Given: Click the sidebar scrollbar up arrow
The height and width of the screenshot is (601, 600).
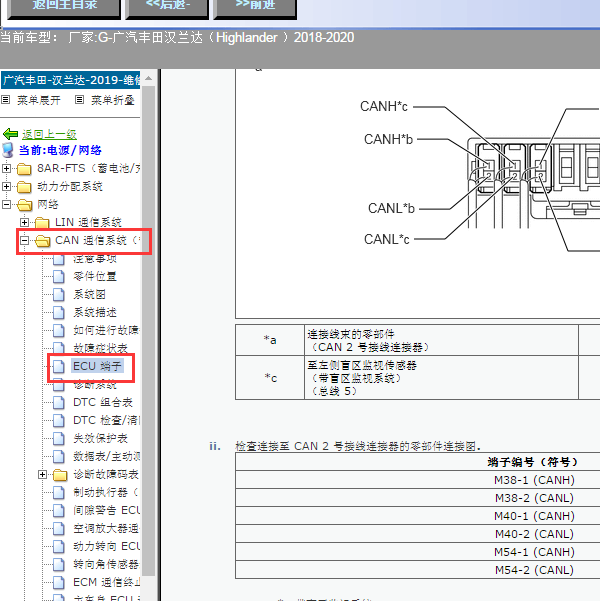Looking at the screenshot, I should [149, 77].
